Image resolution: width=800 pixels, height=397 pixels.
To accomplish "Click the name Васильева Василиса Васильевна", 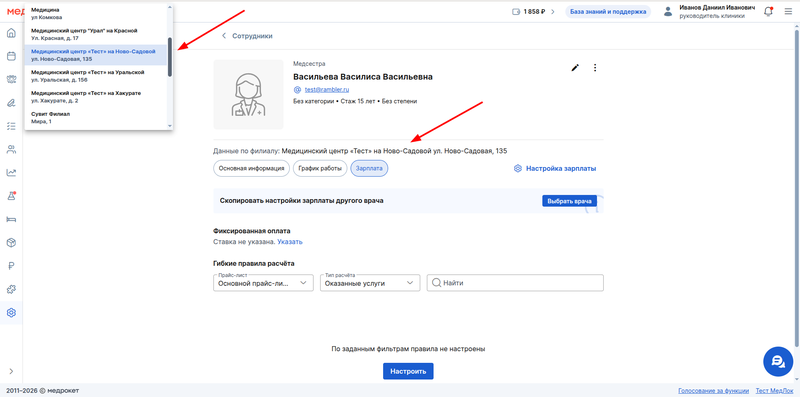I will click(x=363, y=77).
